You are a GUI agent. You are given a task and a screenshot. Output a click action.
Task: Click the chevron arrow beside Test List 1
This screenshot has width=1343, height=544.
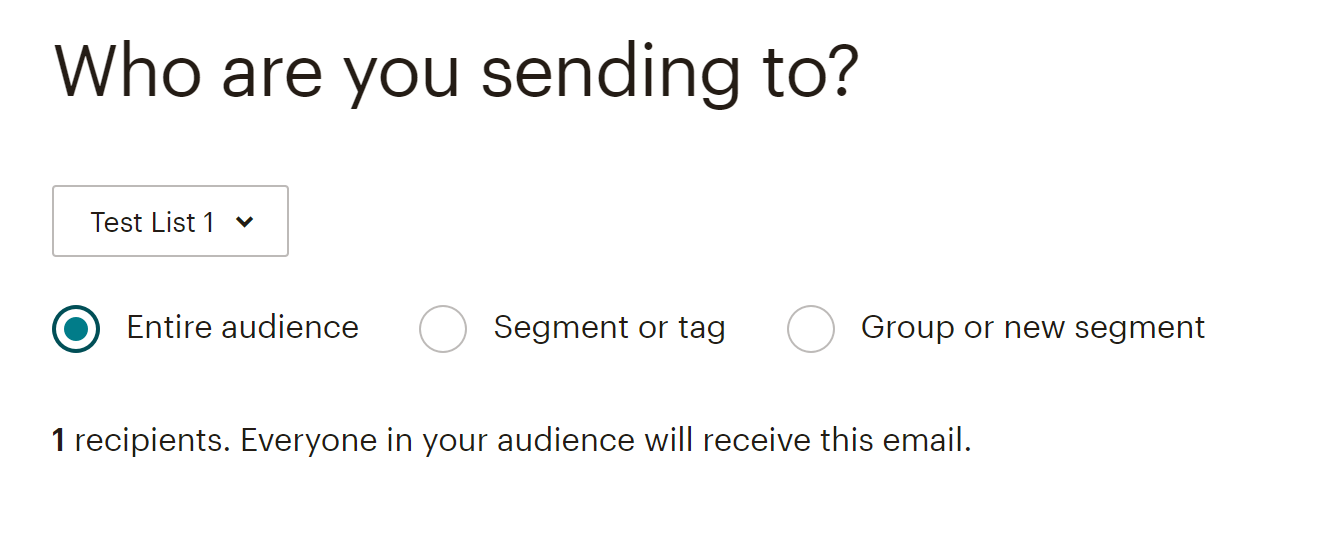click(245, 222)
